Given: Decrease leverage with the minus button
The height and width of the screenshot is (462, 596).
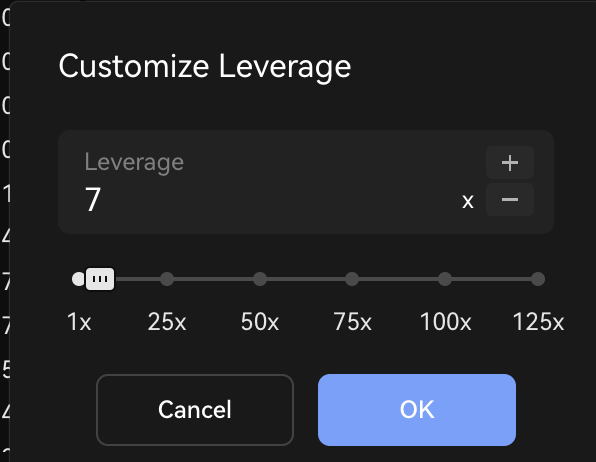Looking at the screenshot, I should [x=510, y=200].
